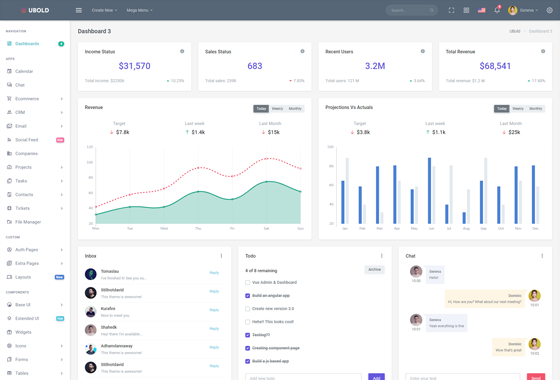The image size is (560, 380).
Task: Open Companies in the sidebar
Action: coord(35,154)
